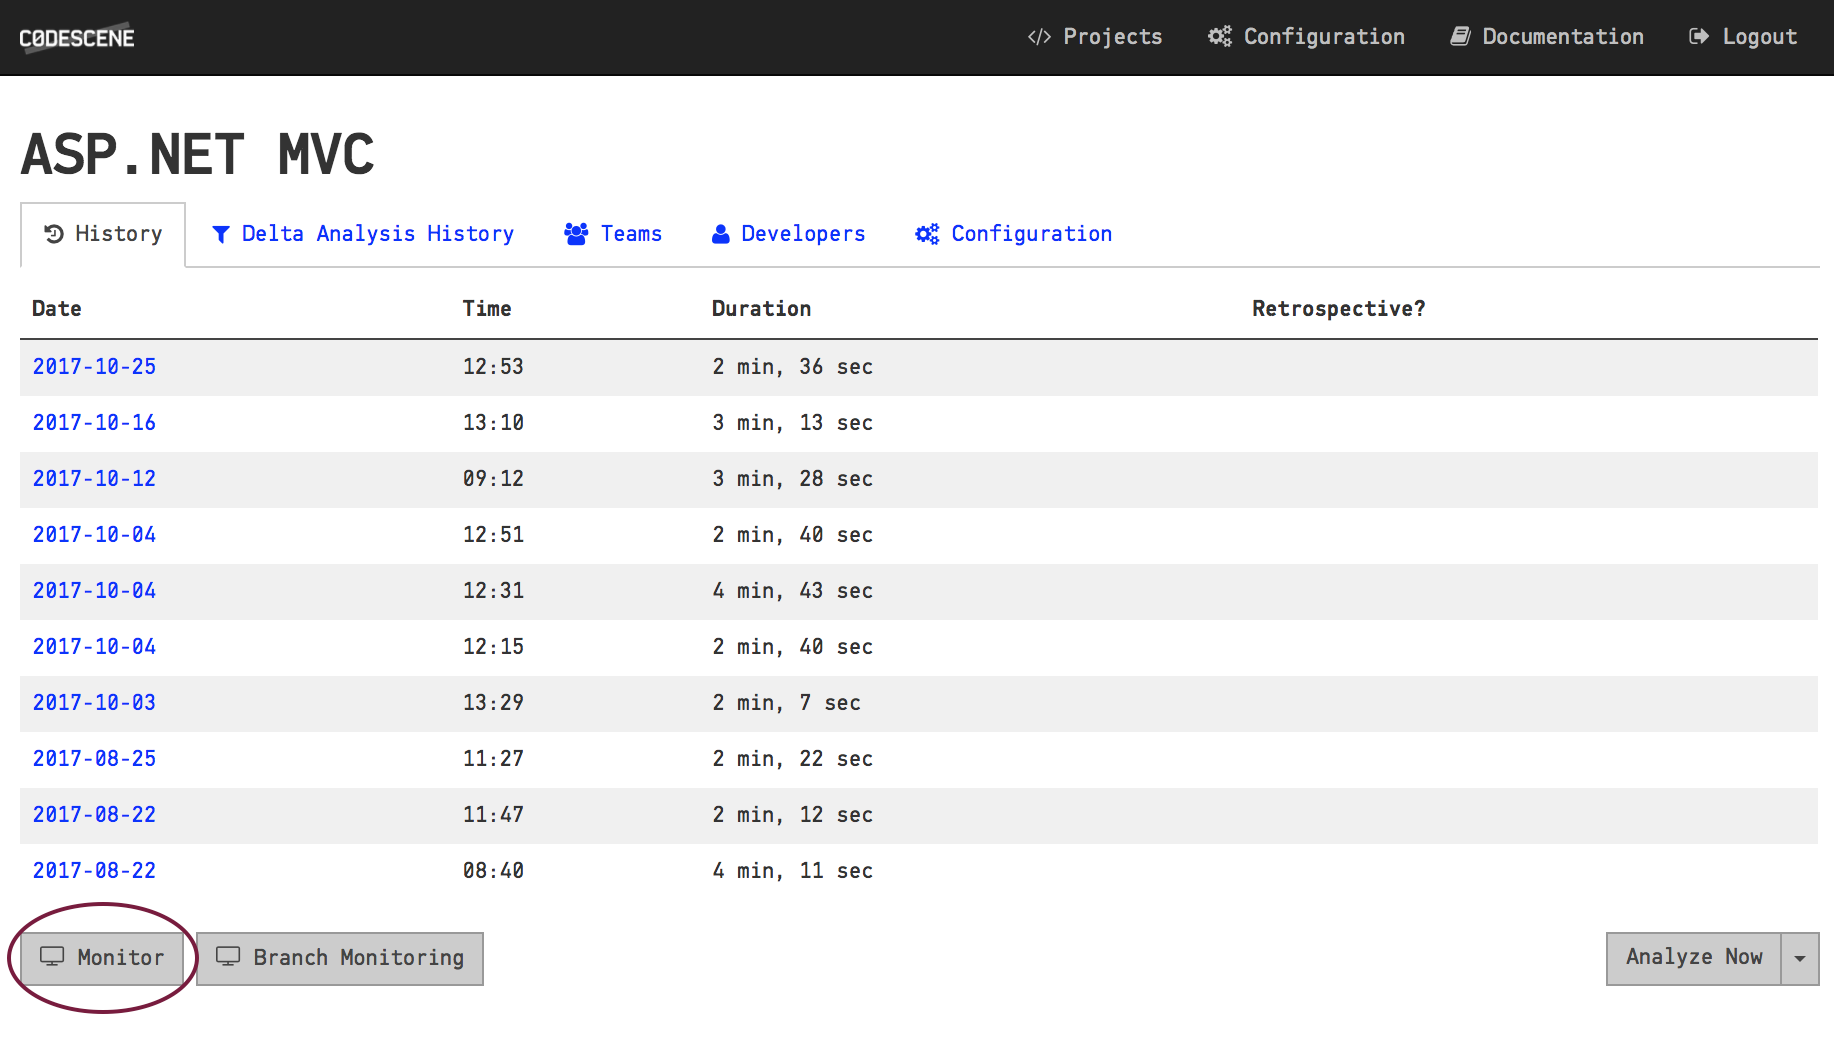Open the CodeScene logo home link

click(77, 38)
